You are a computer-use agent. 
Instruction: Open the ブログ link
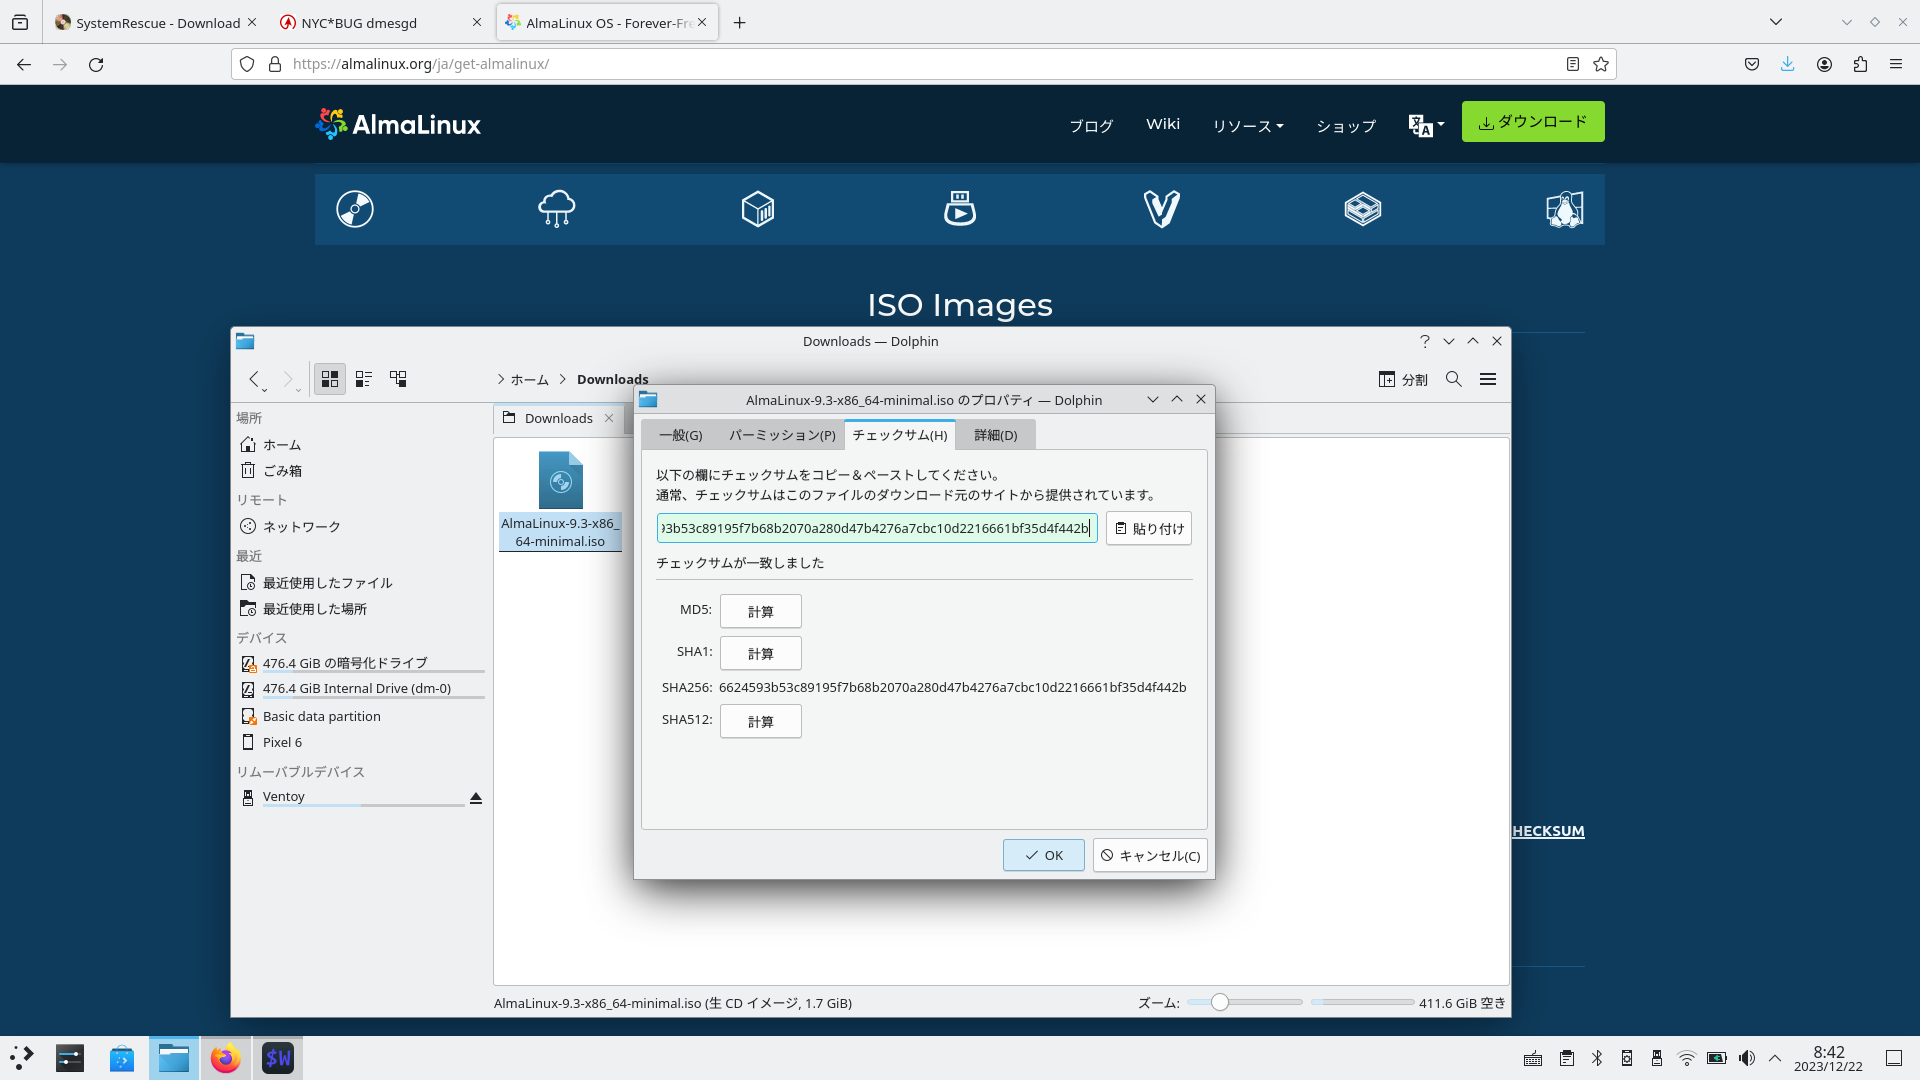[x=1091, y=125]
